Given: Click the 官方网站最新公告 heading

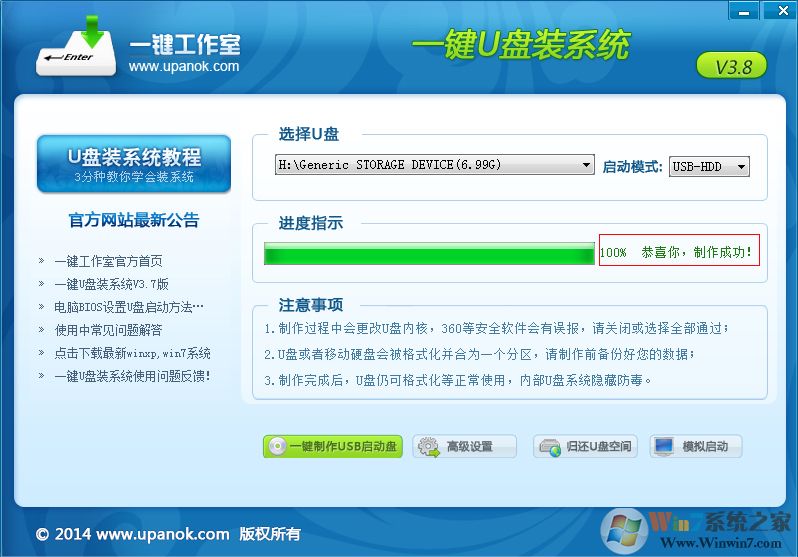Looking at the screenshot, I should [x=134, y=220].
